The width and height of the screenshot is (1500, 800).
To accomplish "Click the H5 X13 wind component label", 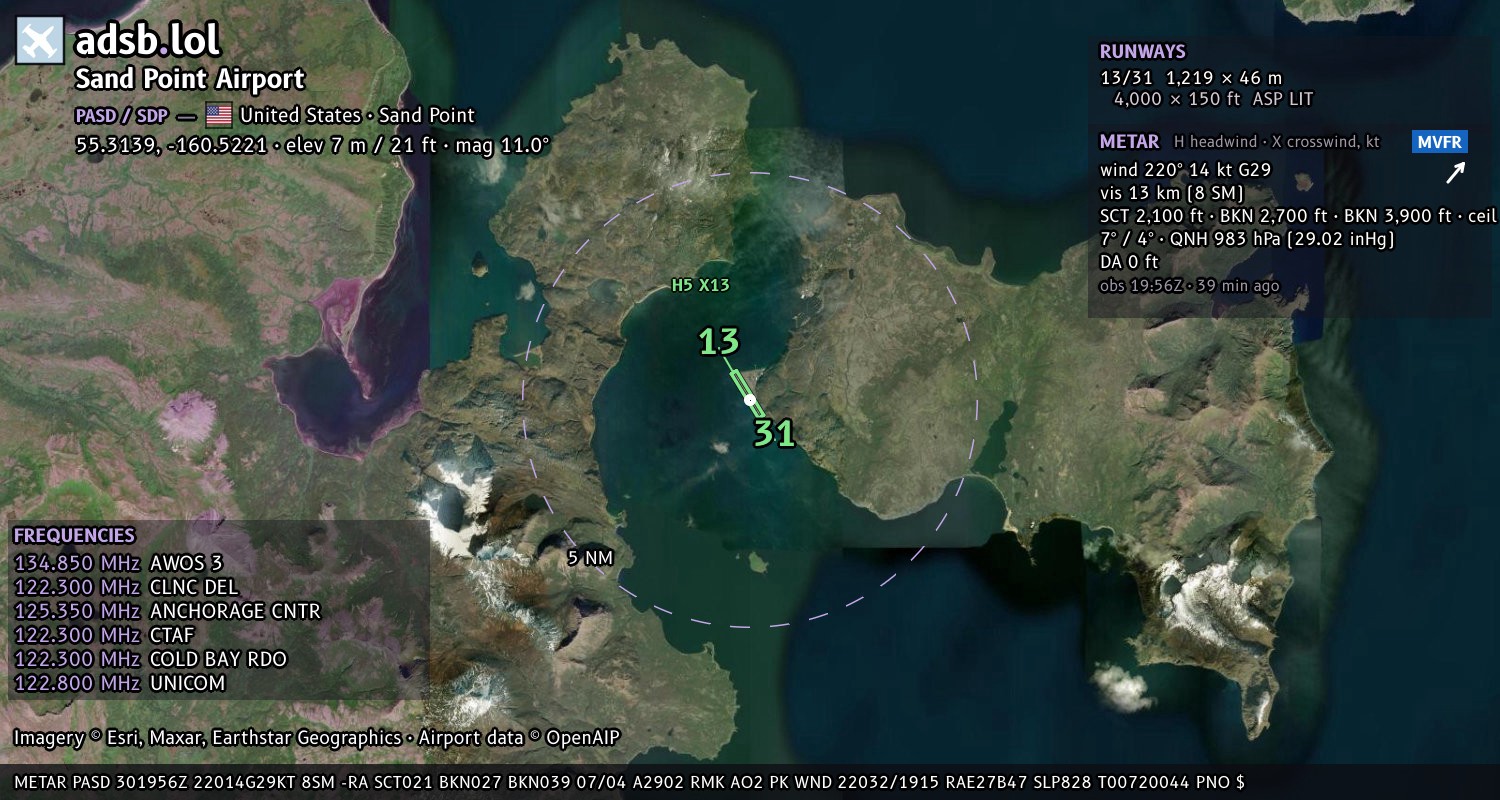I will click(x=700, y=285).
